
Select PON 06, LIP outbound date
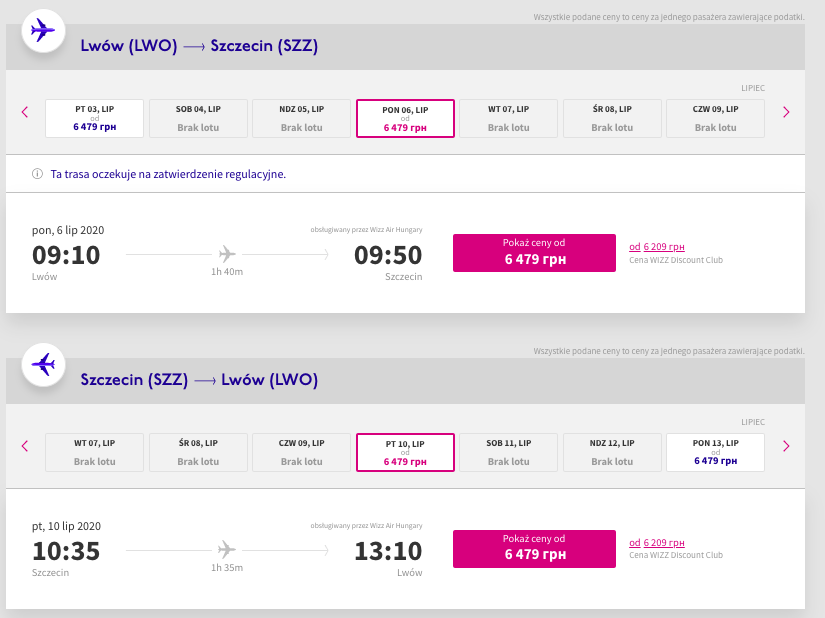pos(405,118)
